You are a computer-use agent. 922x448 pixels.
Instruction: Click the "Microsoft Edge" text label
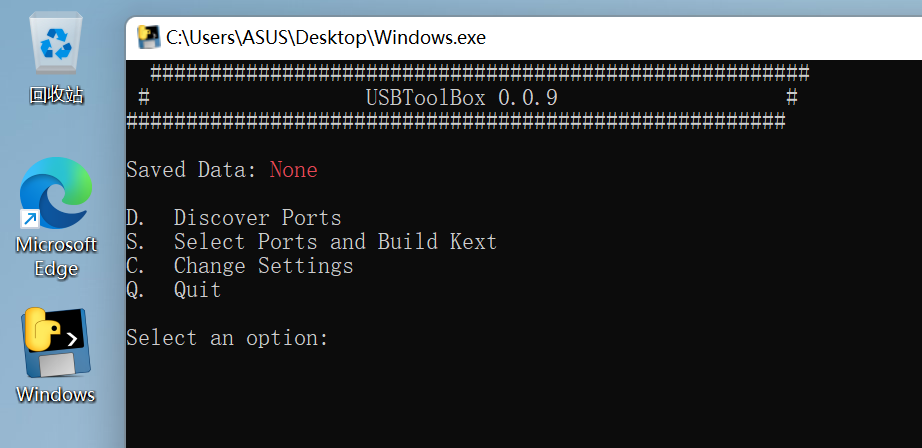click(x=56, y=256)
